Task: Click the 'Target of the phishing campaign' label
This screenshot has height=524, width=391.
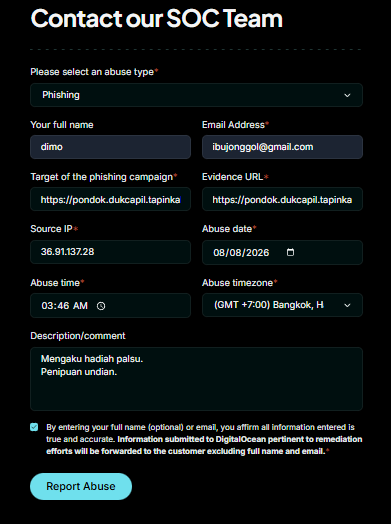Action: (104, 177)
